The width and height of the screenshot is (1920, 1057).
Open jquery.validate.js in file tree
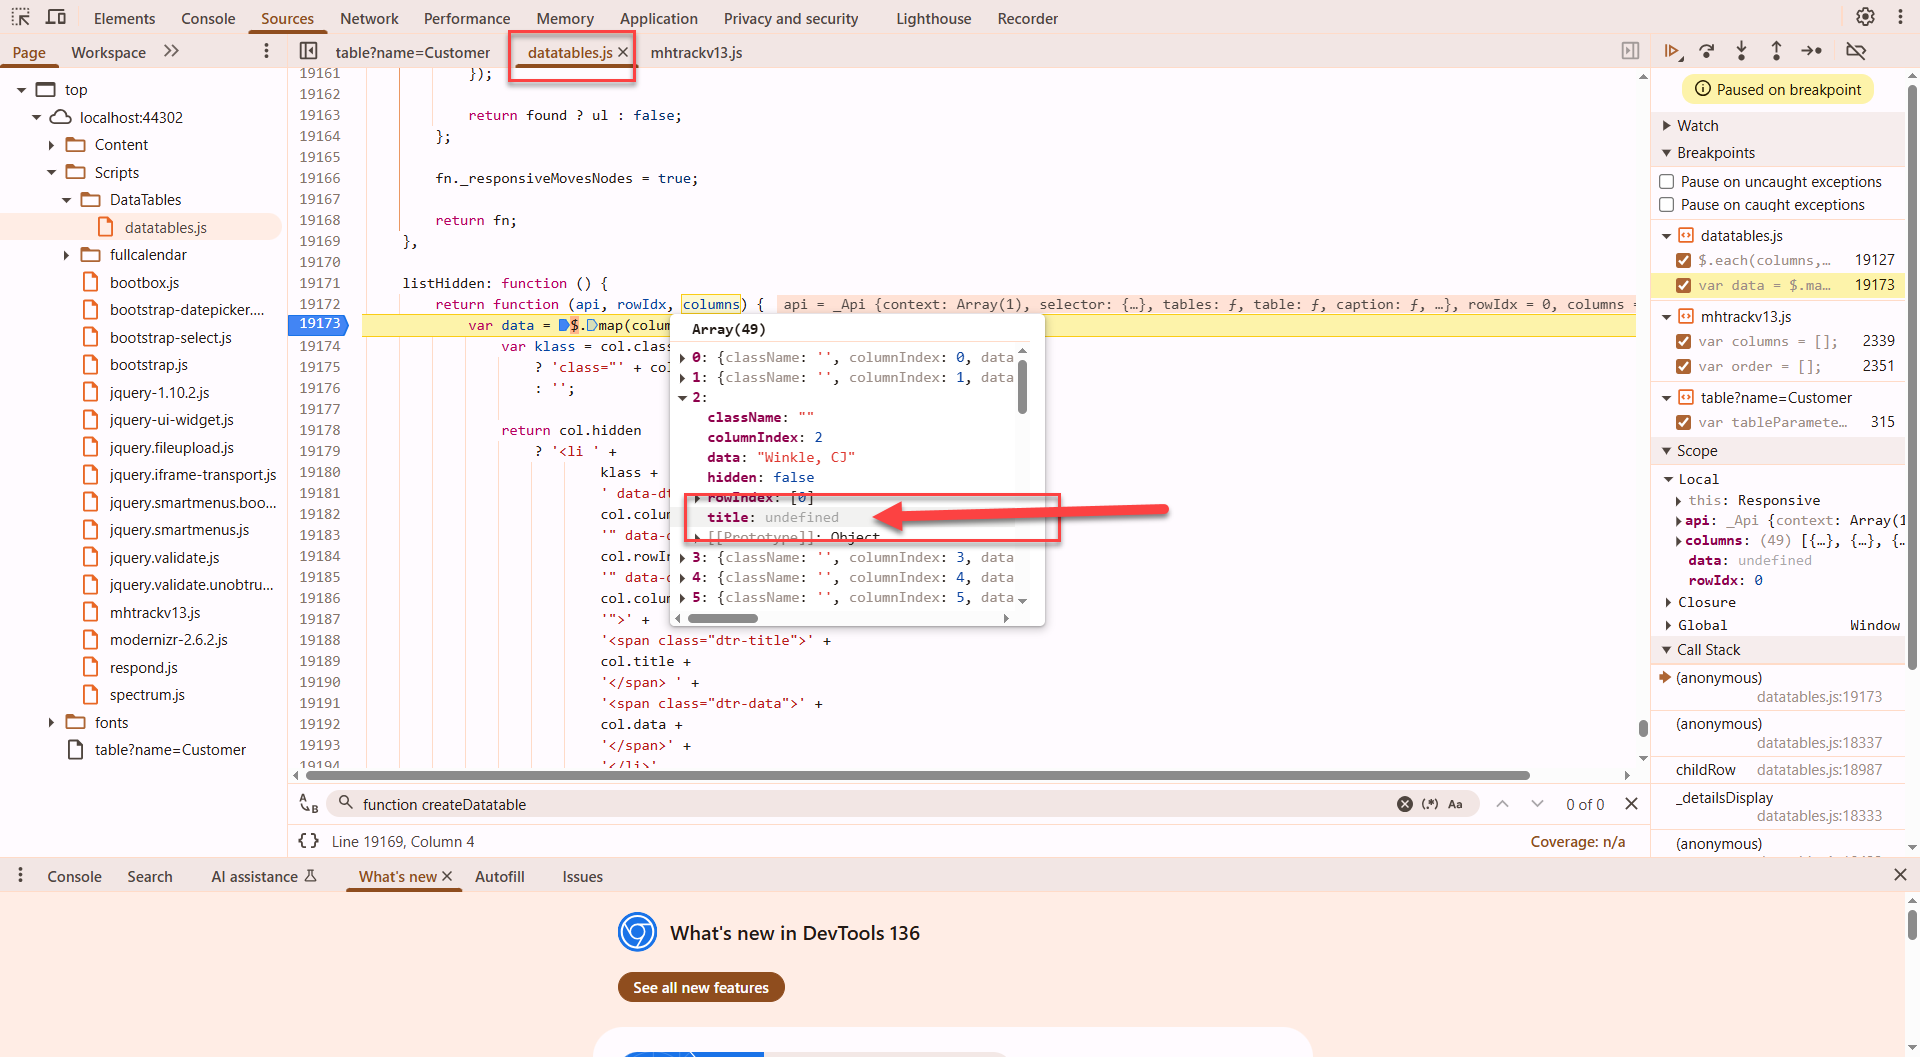[164, 557]
